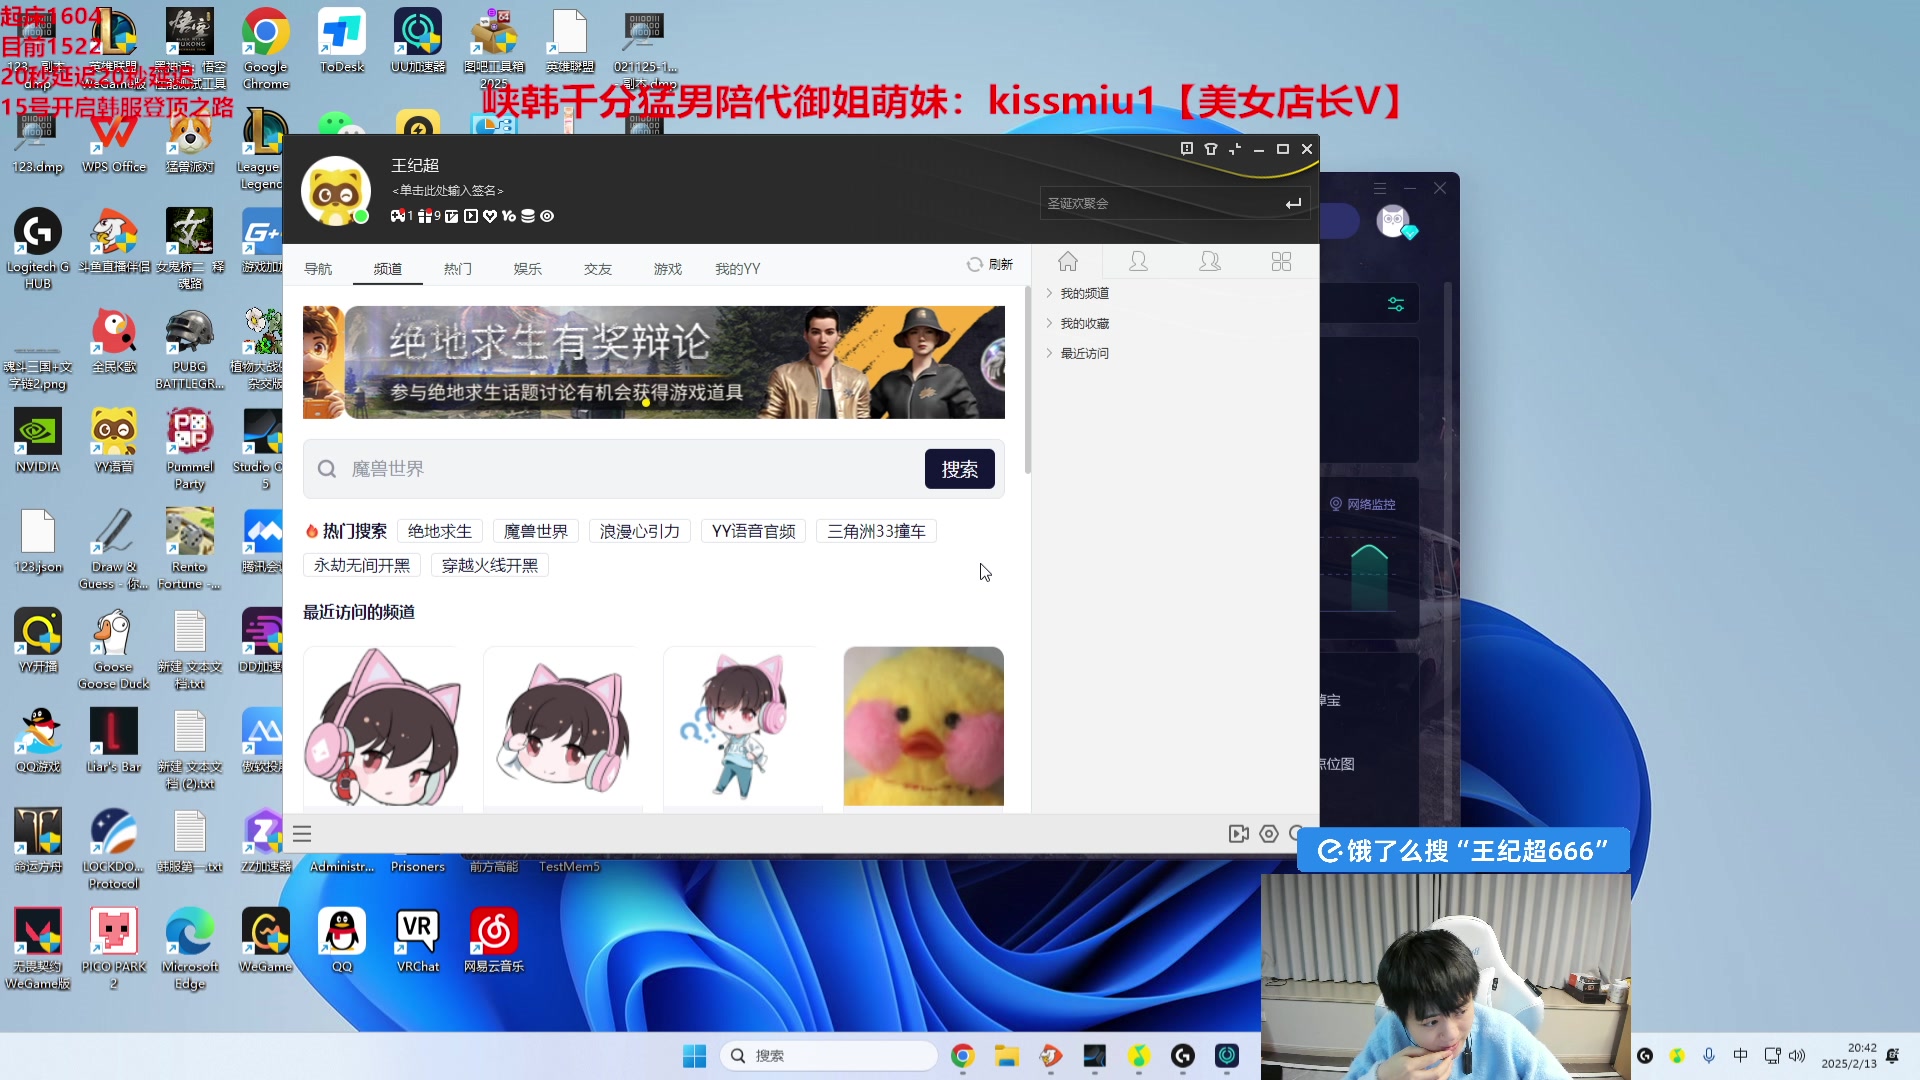
Task: Open the VRChat desktop shortcut
Action: coord(418,941)
